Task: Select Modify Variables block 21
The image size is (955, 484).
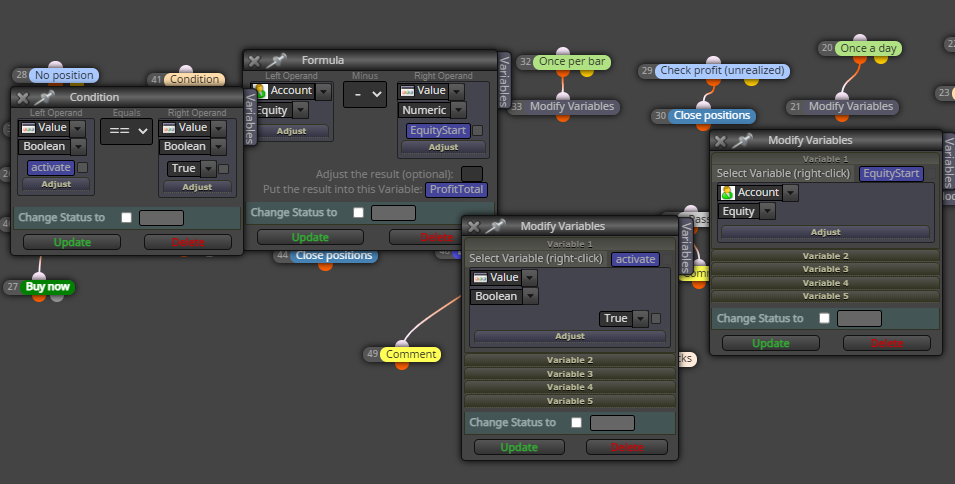Action: 851,107
